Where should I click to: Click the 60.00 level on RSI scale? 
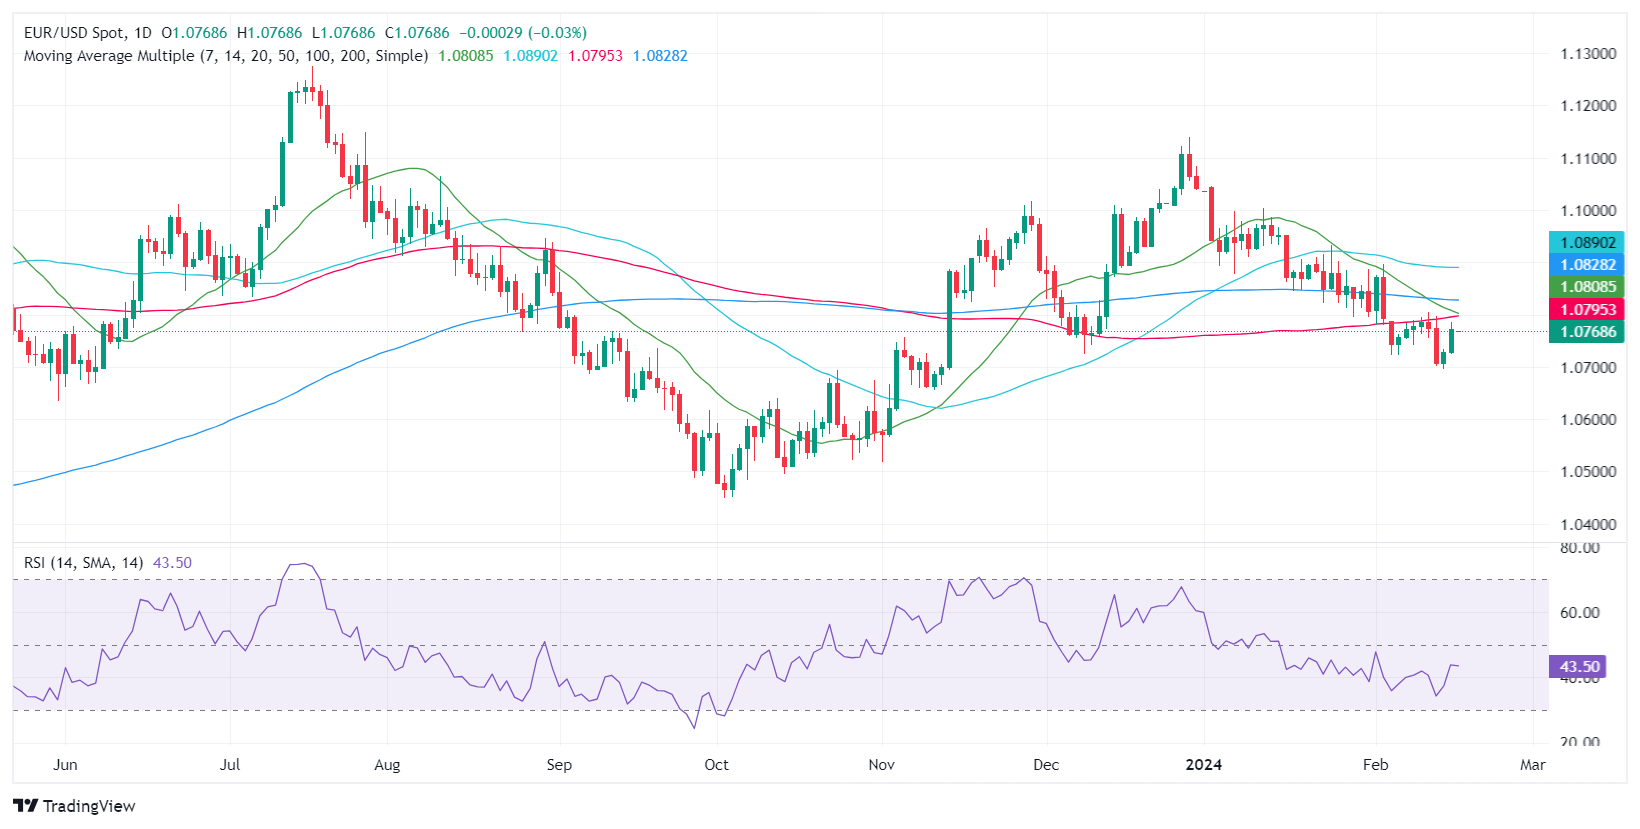(x=1580, y=613)
